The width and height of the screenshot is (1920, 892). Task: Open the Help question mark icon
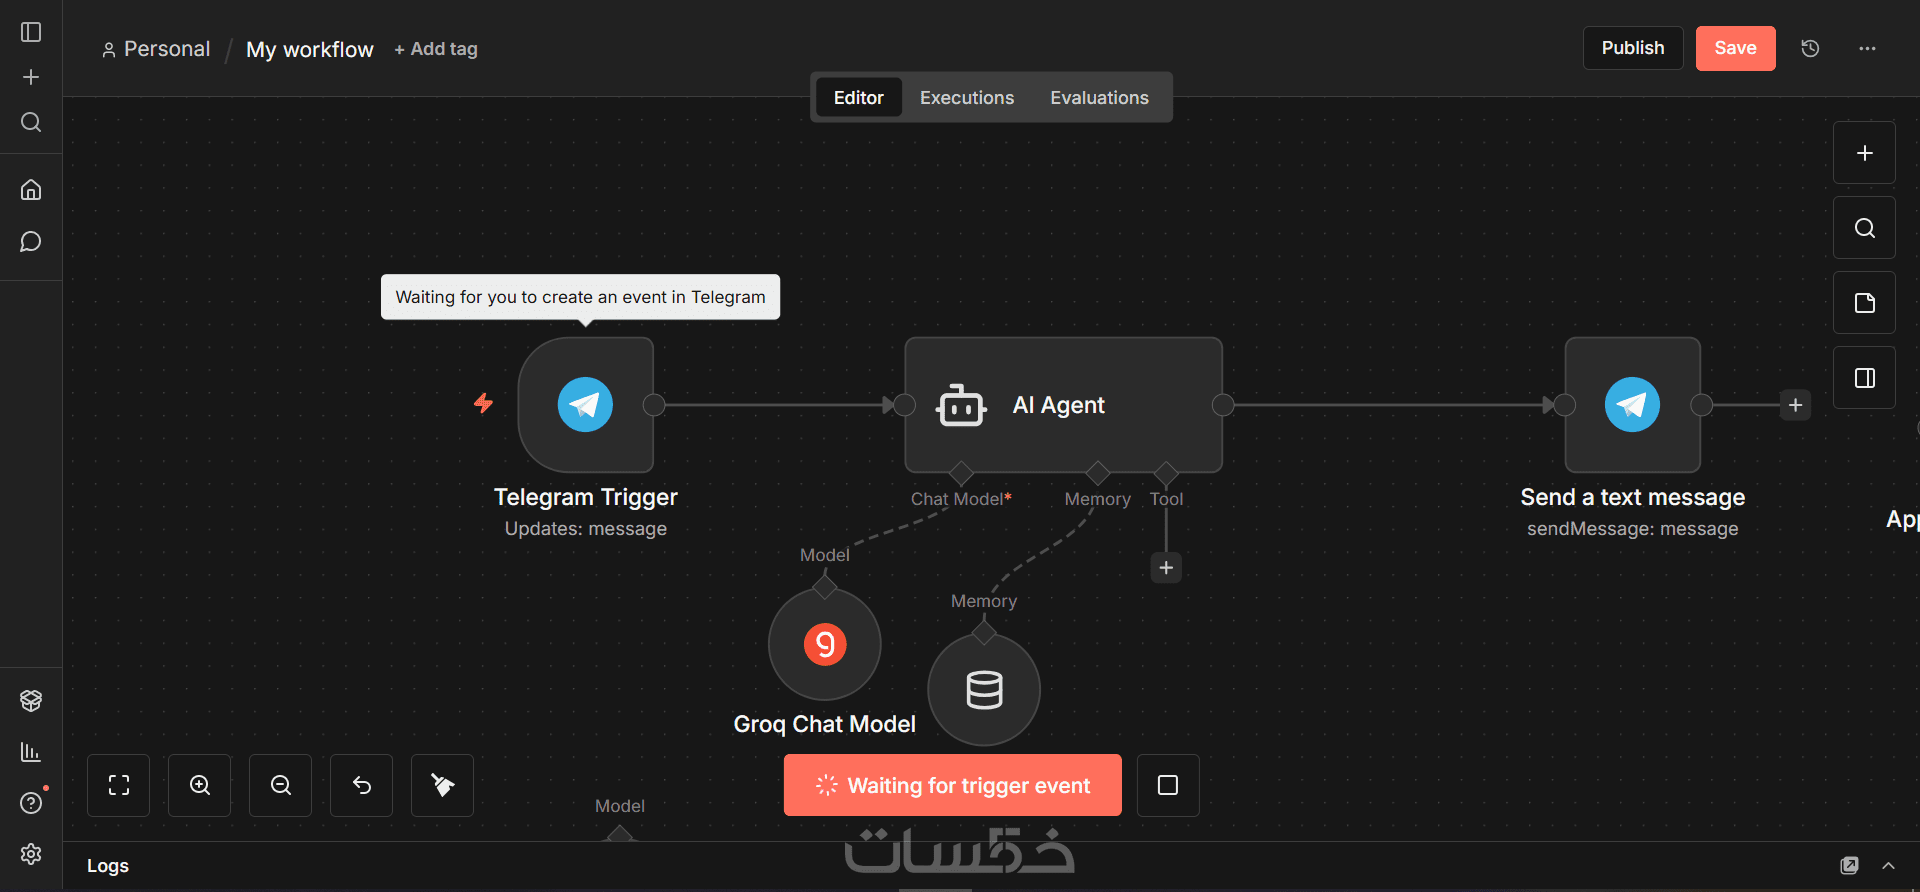[x=31, y=803]
